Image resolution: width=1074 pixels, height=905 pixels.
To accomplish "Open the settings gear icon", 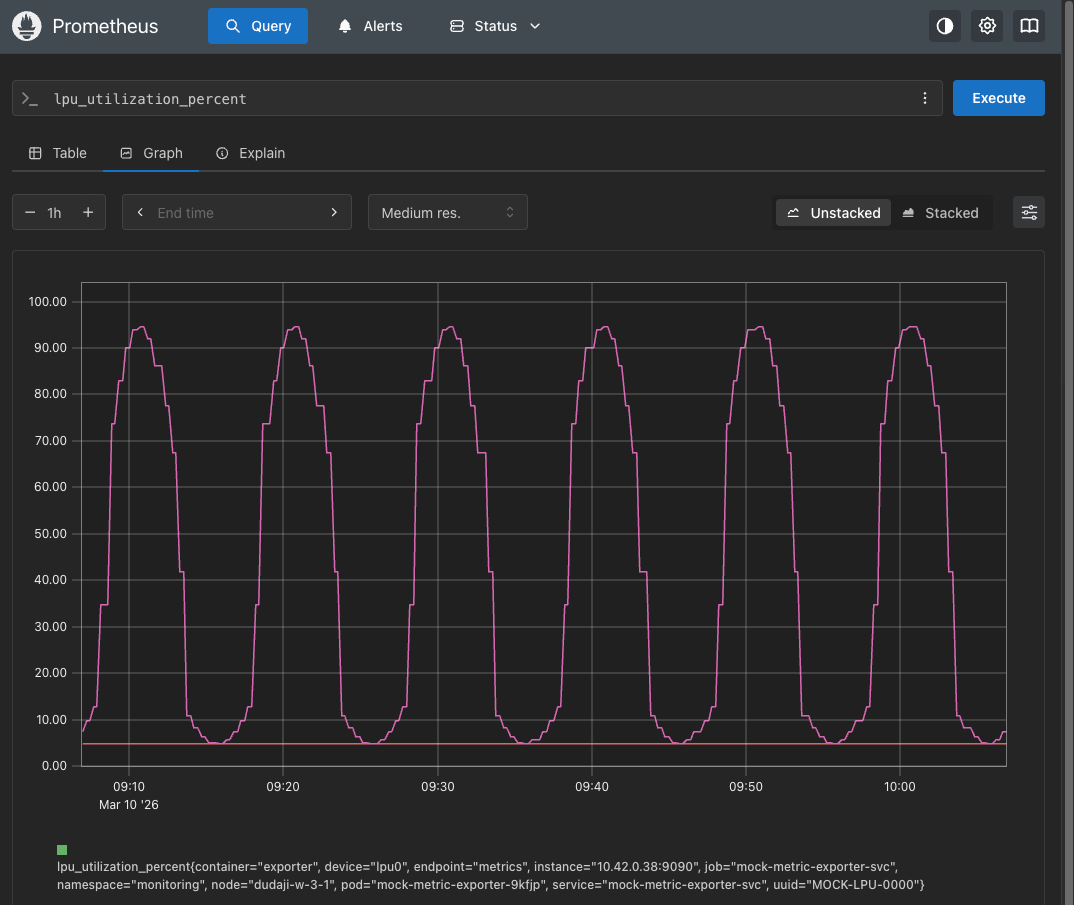I will pos(987,26).
